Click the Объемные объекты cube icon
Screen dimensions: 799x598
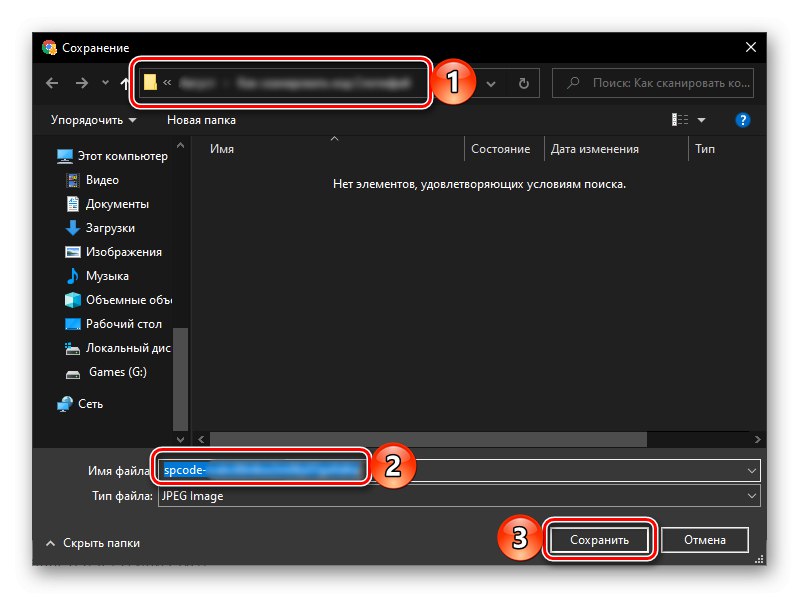pyautogui.click(x=73, y=300)
